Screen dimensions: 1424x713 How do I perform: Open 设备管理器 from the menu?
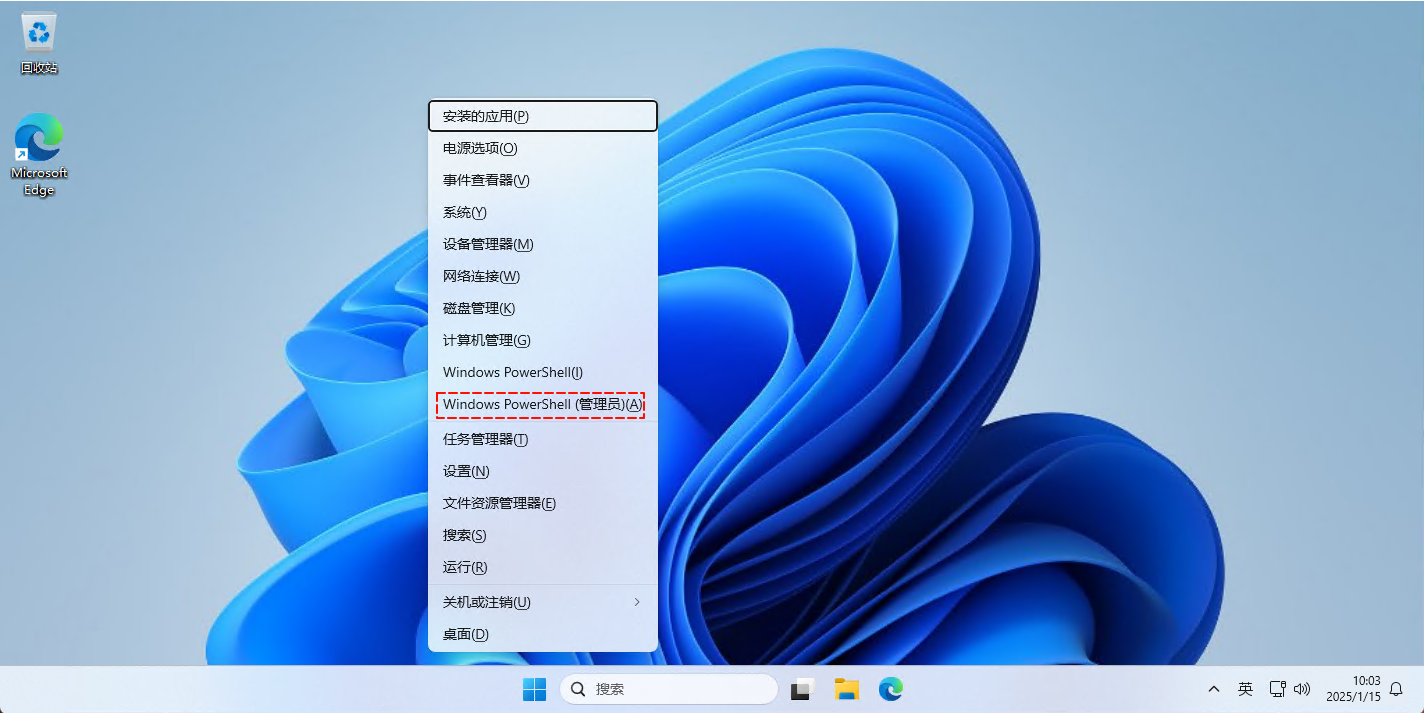coord(488,244)
